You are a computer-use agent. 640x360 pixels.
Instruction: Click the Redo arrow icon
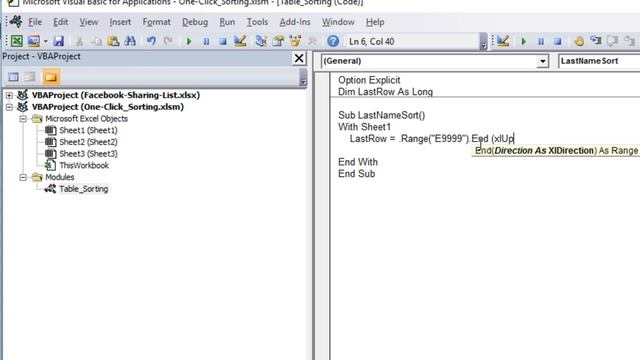[x=168, y=41]
